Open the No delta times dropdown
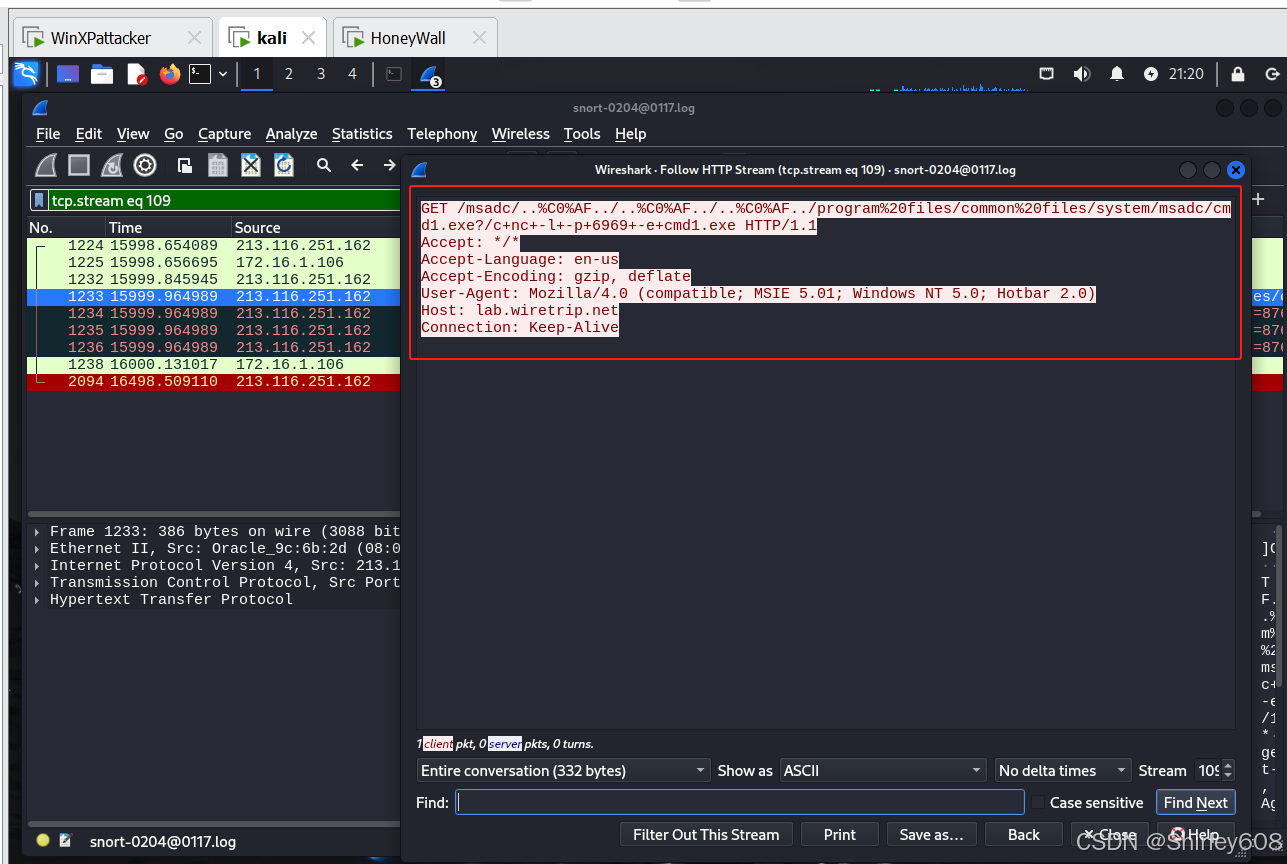This screenshot has height=864, width=1287. pos(1063,771)
